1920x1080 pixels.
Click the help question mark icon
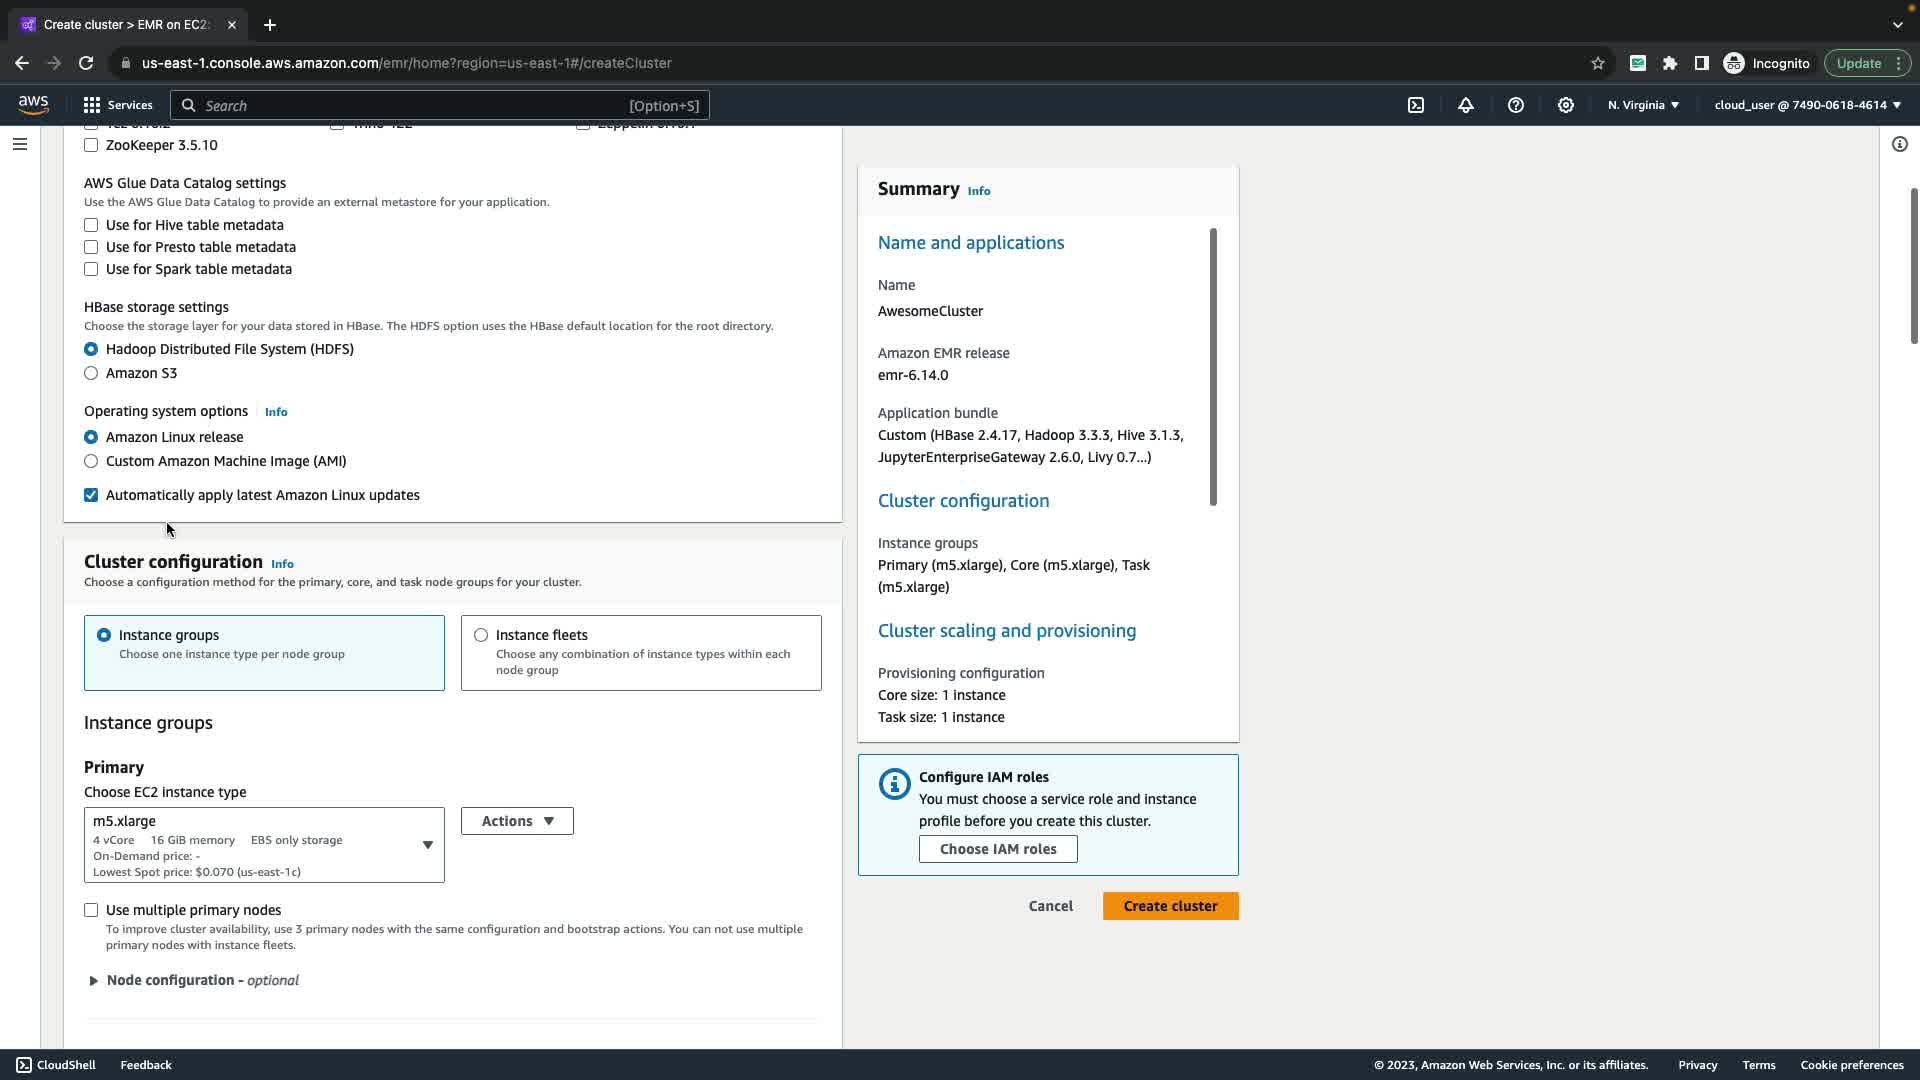[1516, 105]
